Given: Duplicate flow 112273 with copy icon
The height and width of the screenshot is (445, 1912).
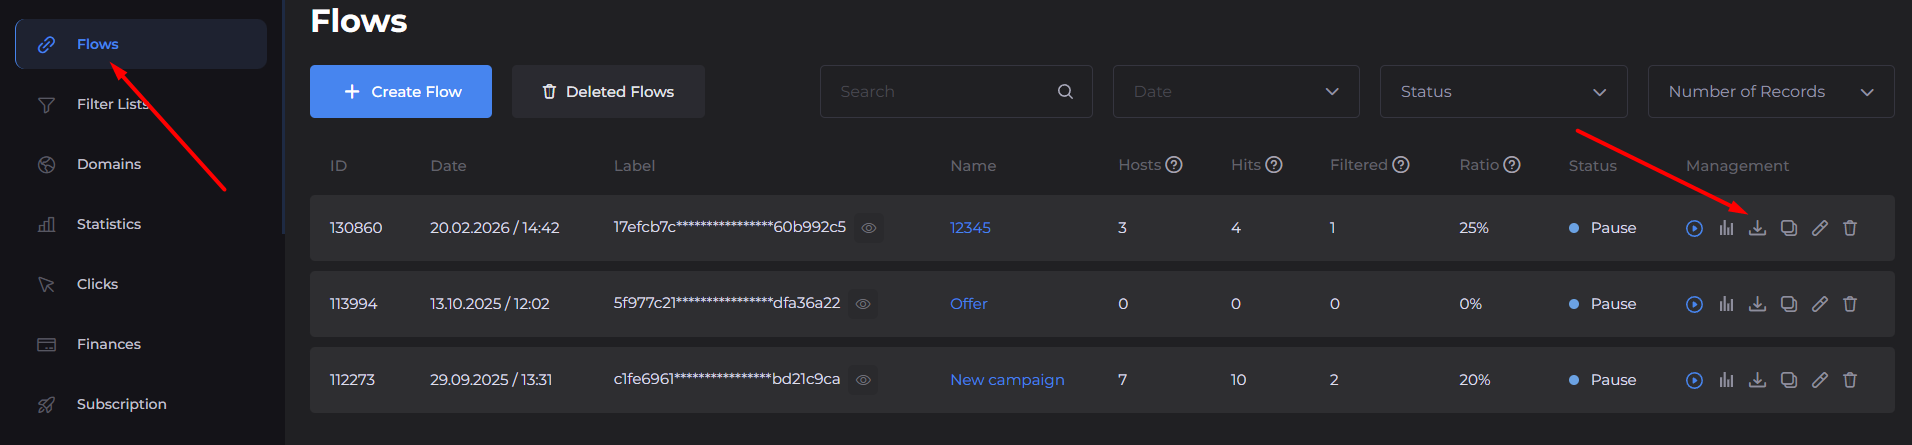Looking at the screenshot, I should coord(1789,380).
